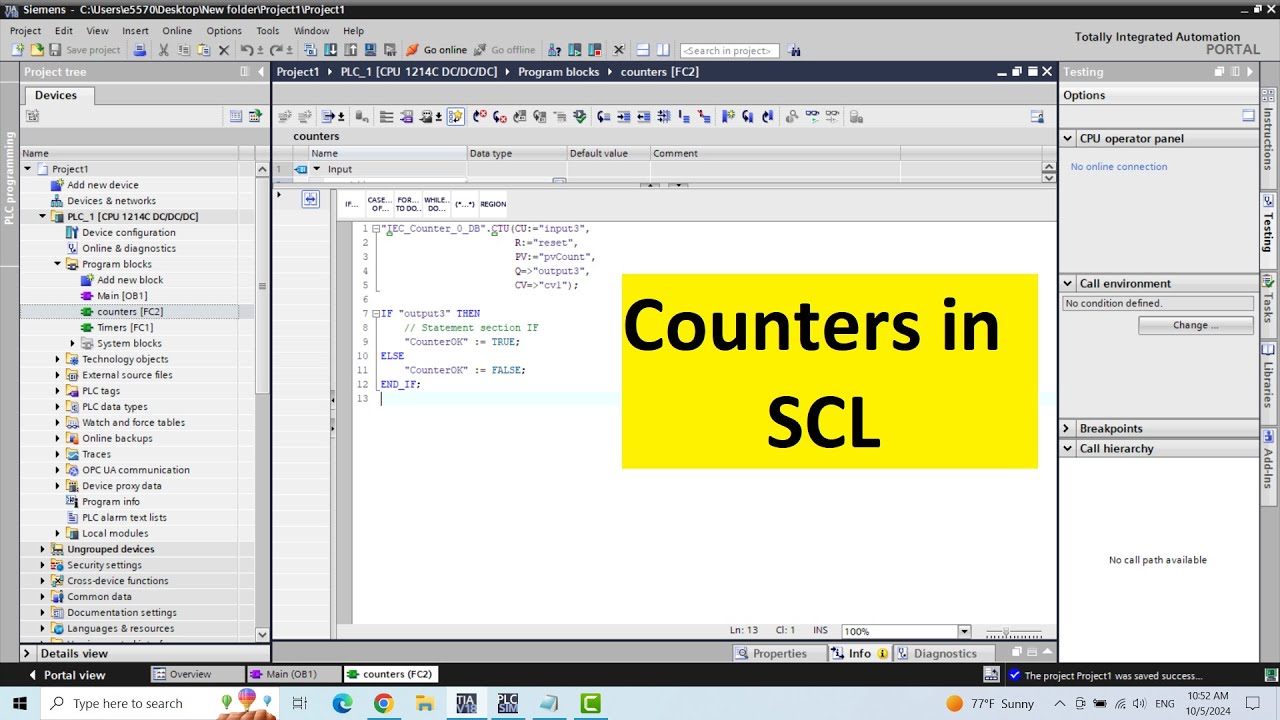Collapse the CTU call code fold marker

point(376,229)
